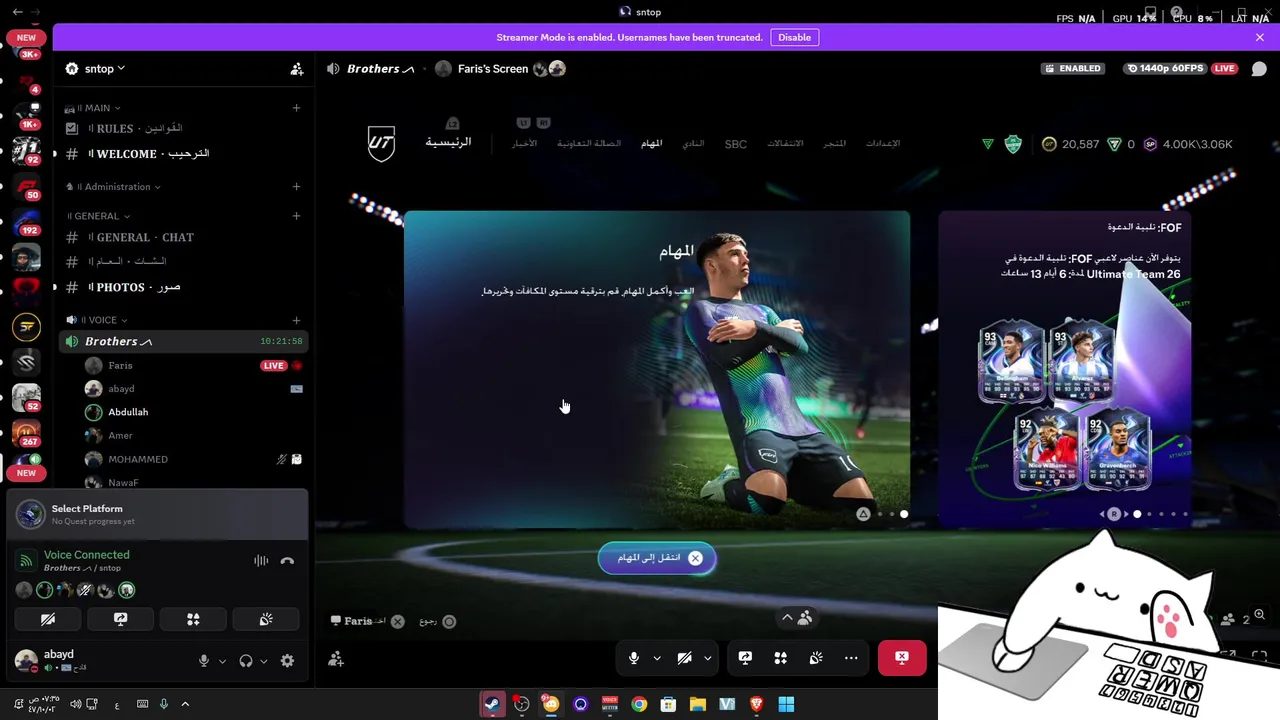Start an activity from voice panel
Image resolution: width=1280 pixels, height=720 pixels.
[193, 620]
